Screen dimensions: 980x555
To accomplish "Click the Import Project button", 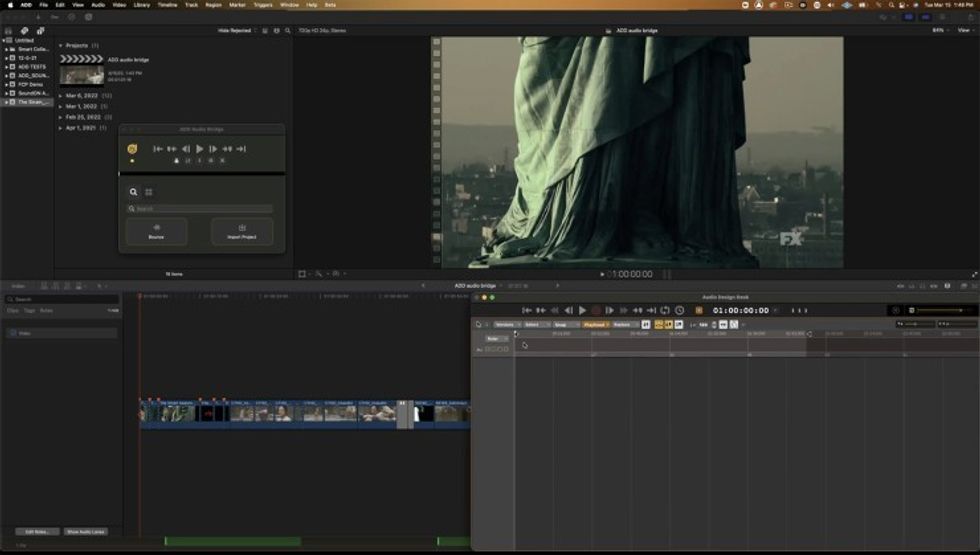I will pos(242,231).
